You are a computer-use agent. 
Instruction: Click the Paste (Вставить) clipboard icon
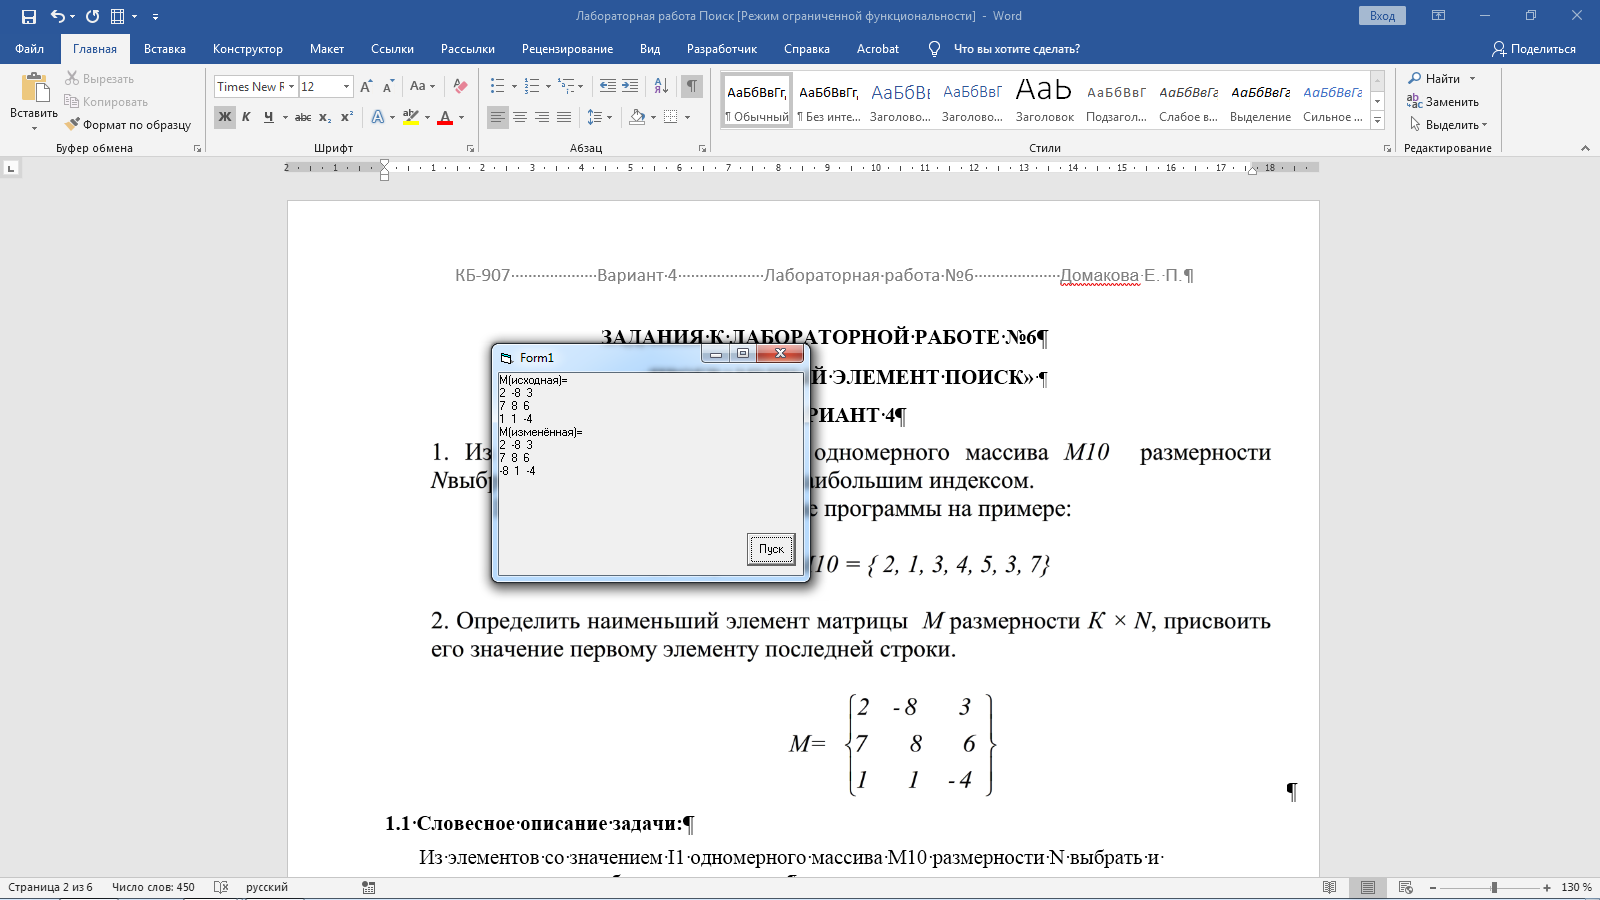click(34, 88)
